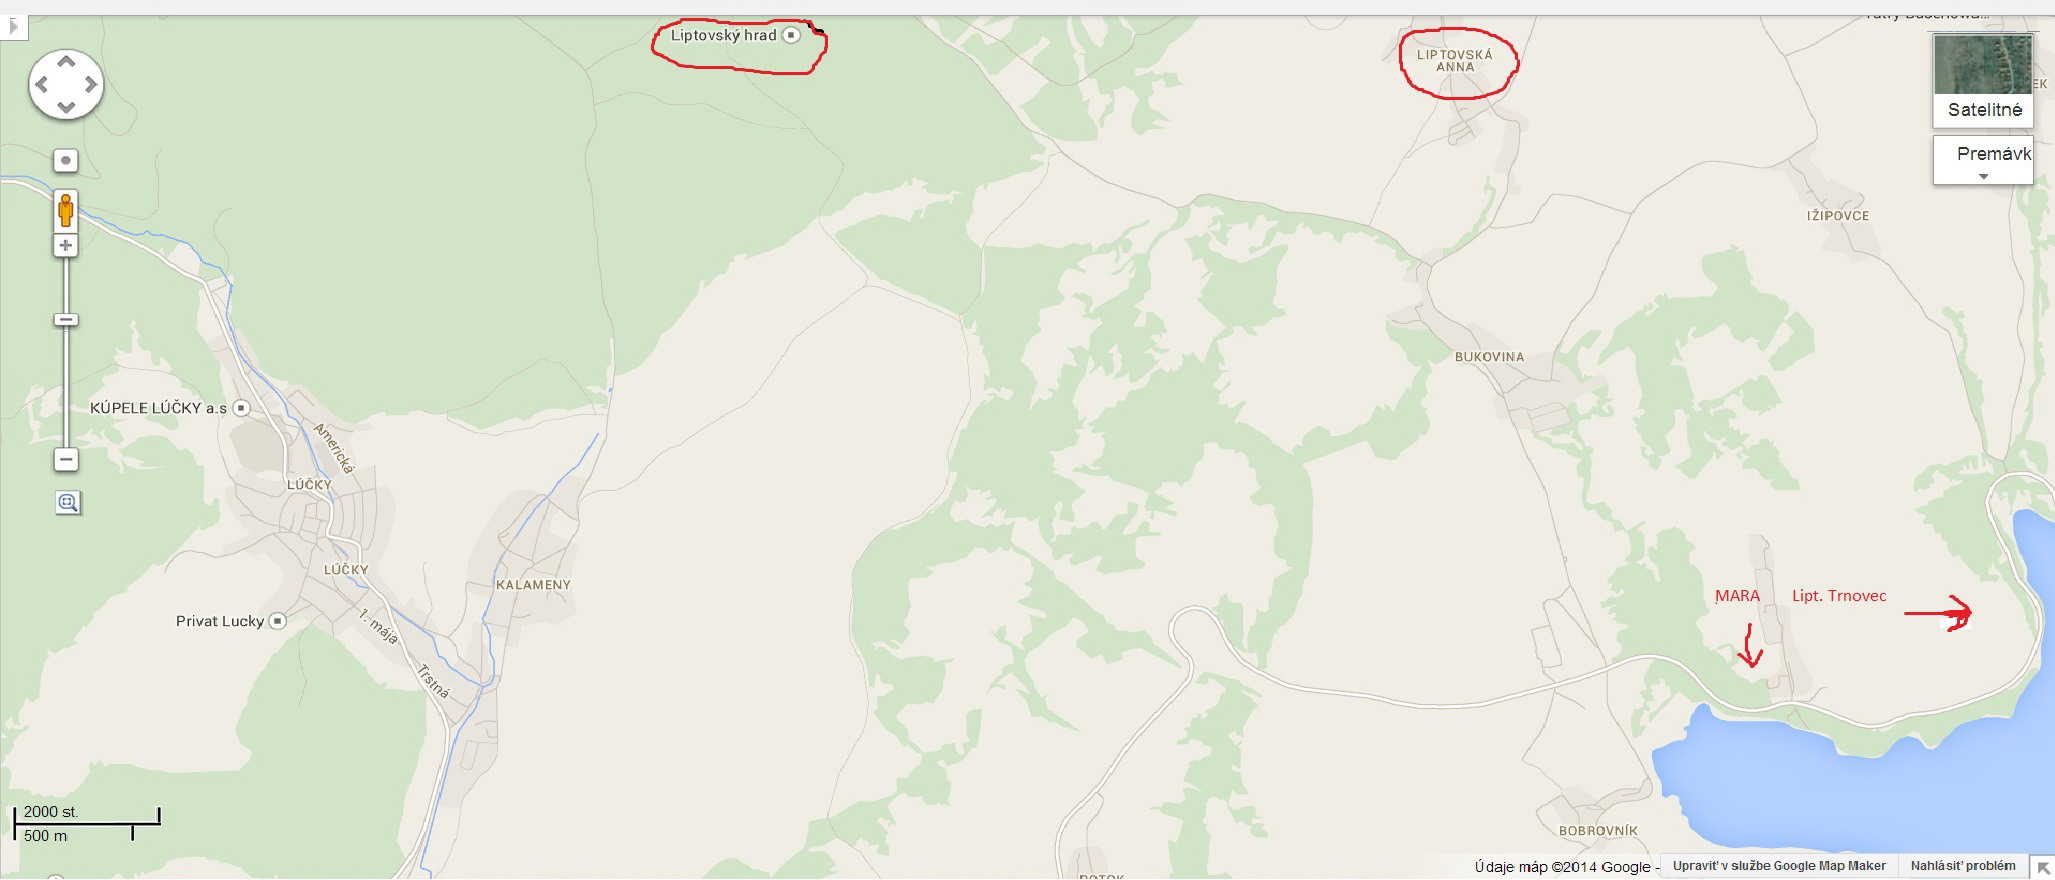Expand the side panel arrow at top-left
The height and width of the screenshot is (880, 2055).
(x=12, y=27)
